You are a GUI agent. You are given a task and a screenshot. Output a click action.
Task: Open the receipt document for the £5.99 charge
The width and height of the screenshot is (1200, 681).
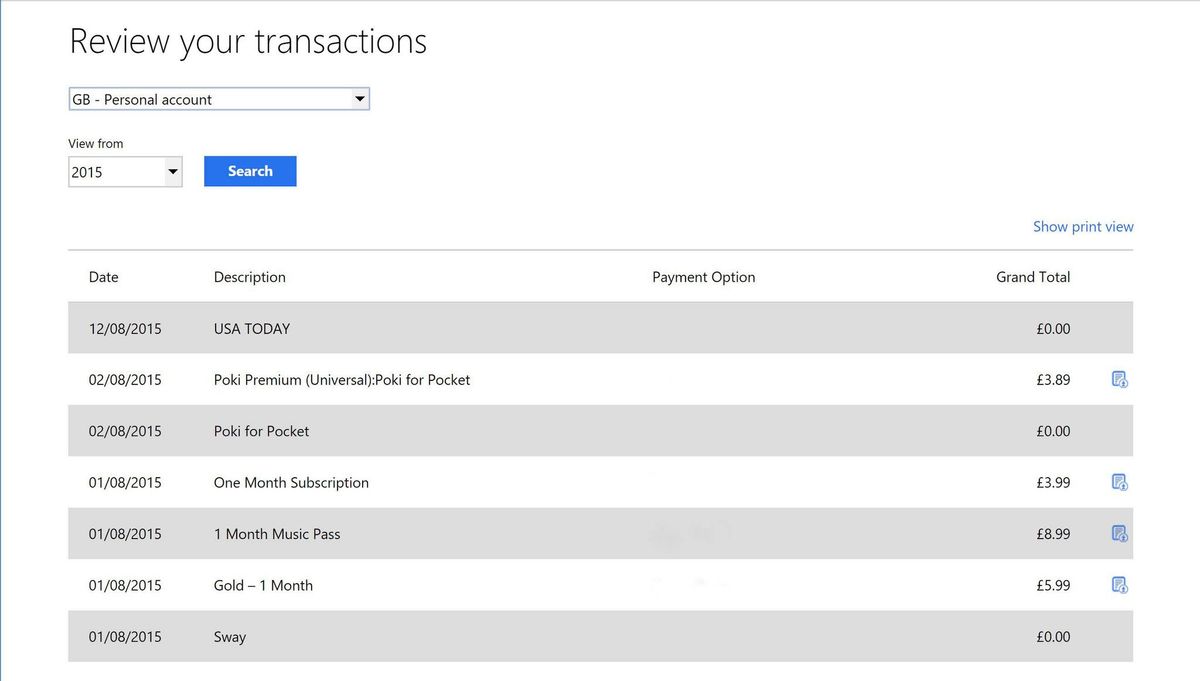pos(1119,585)
